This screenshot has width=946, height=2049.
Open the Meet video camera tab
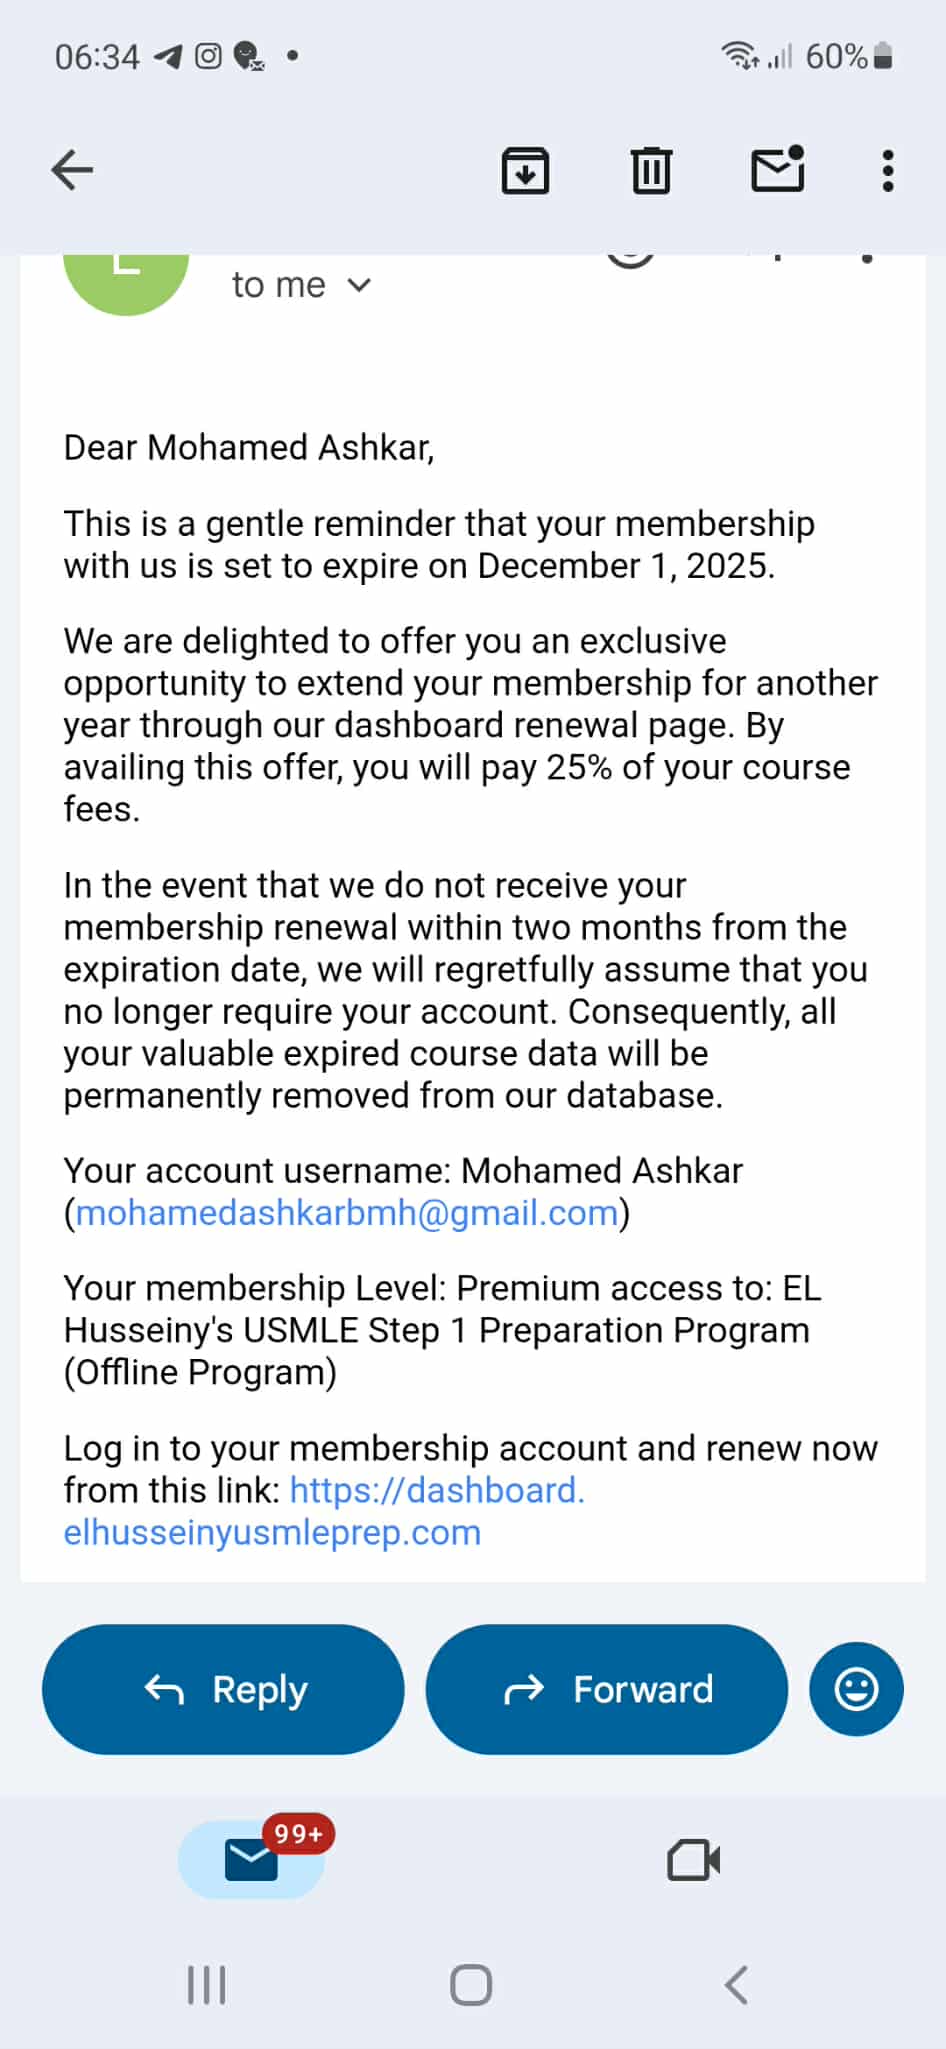tap(693, 1860)
